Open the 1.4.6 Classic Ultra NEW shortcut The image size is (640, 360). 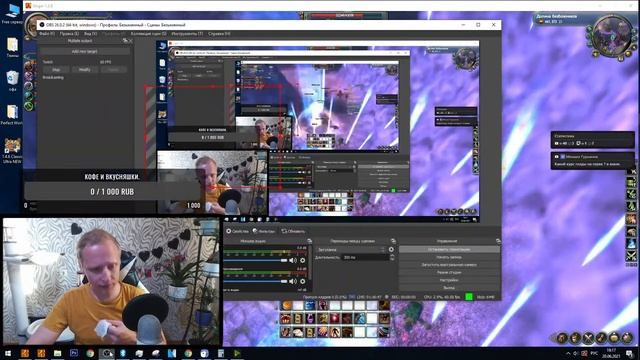(x=12, y=151)
